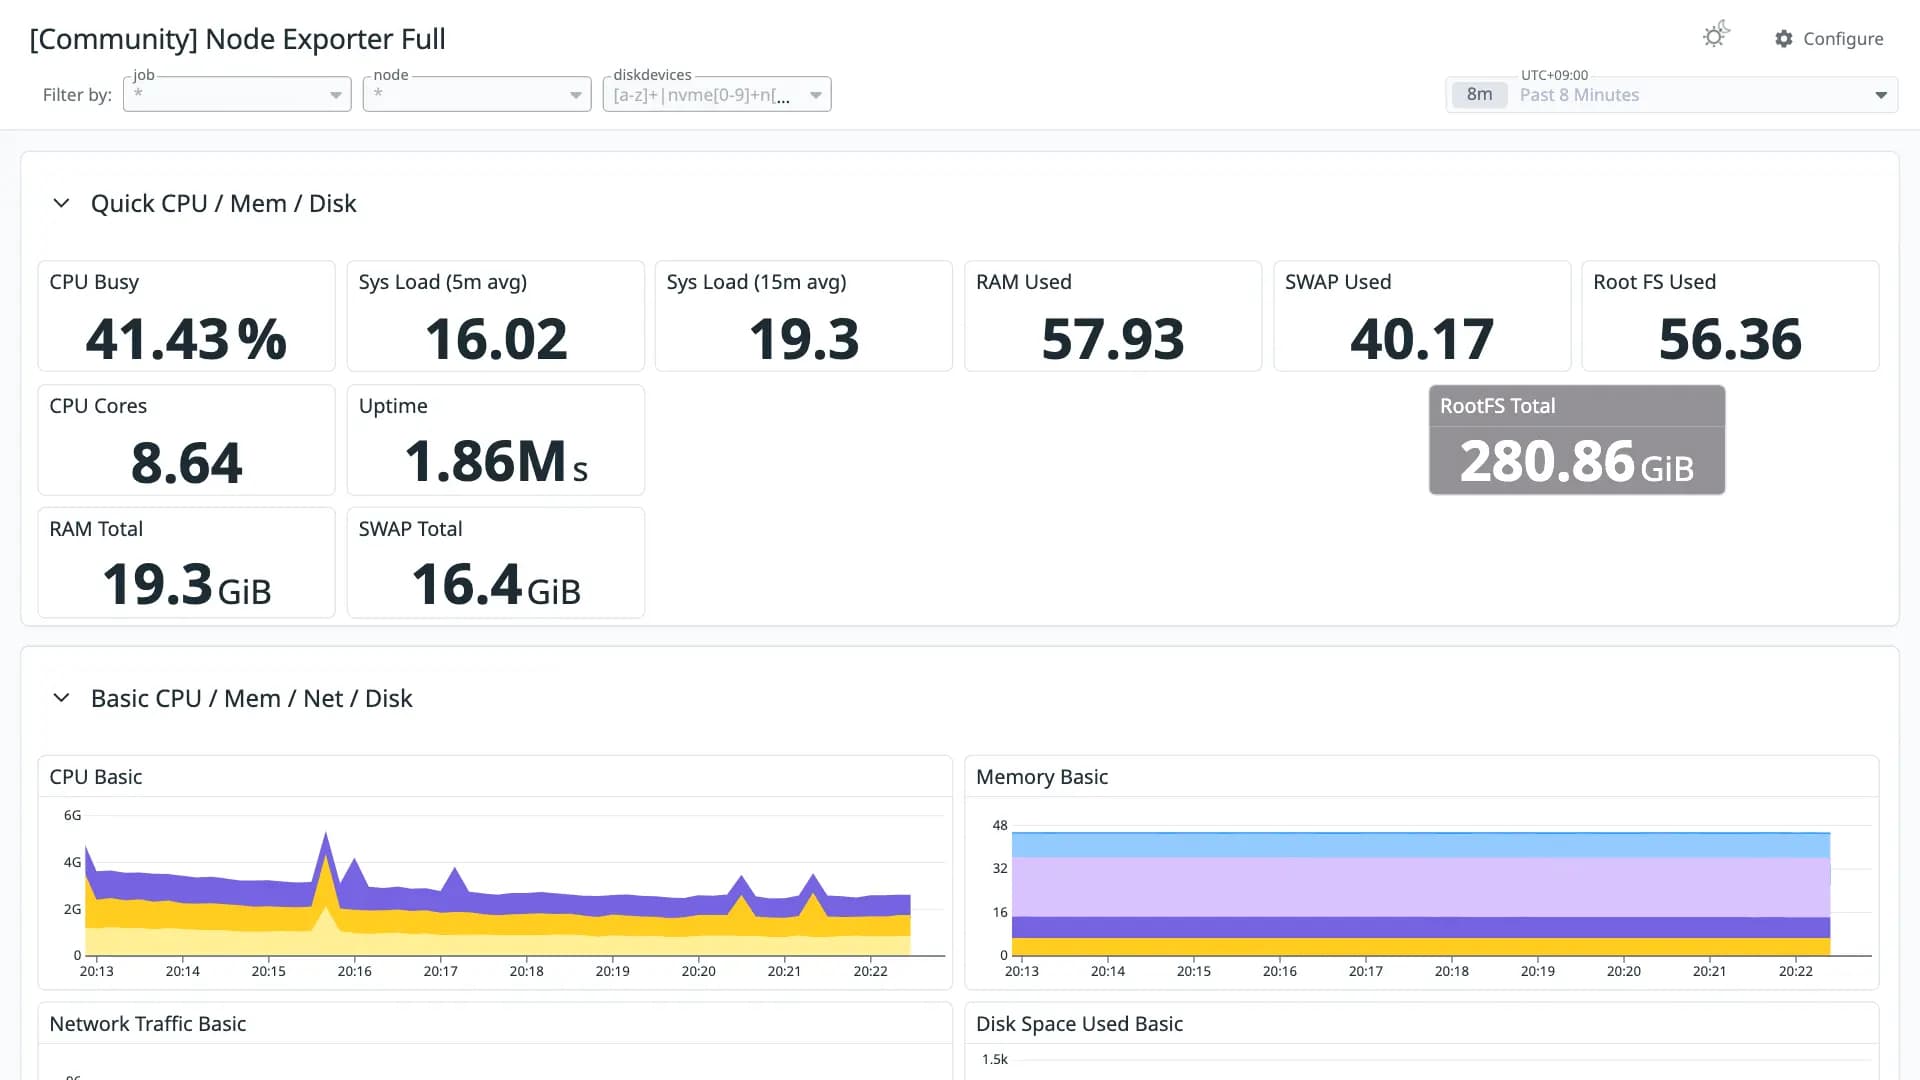Click the Disk Space Used Basic panel title
The height and width of the screenshot is (1080, 1920).
click(x=1080, y=1024)
